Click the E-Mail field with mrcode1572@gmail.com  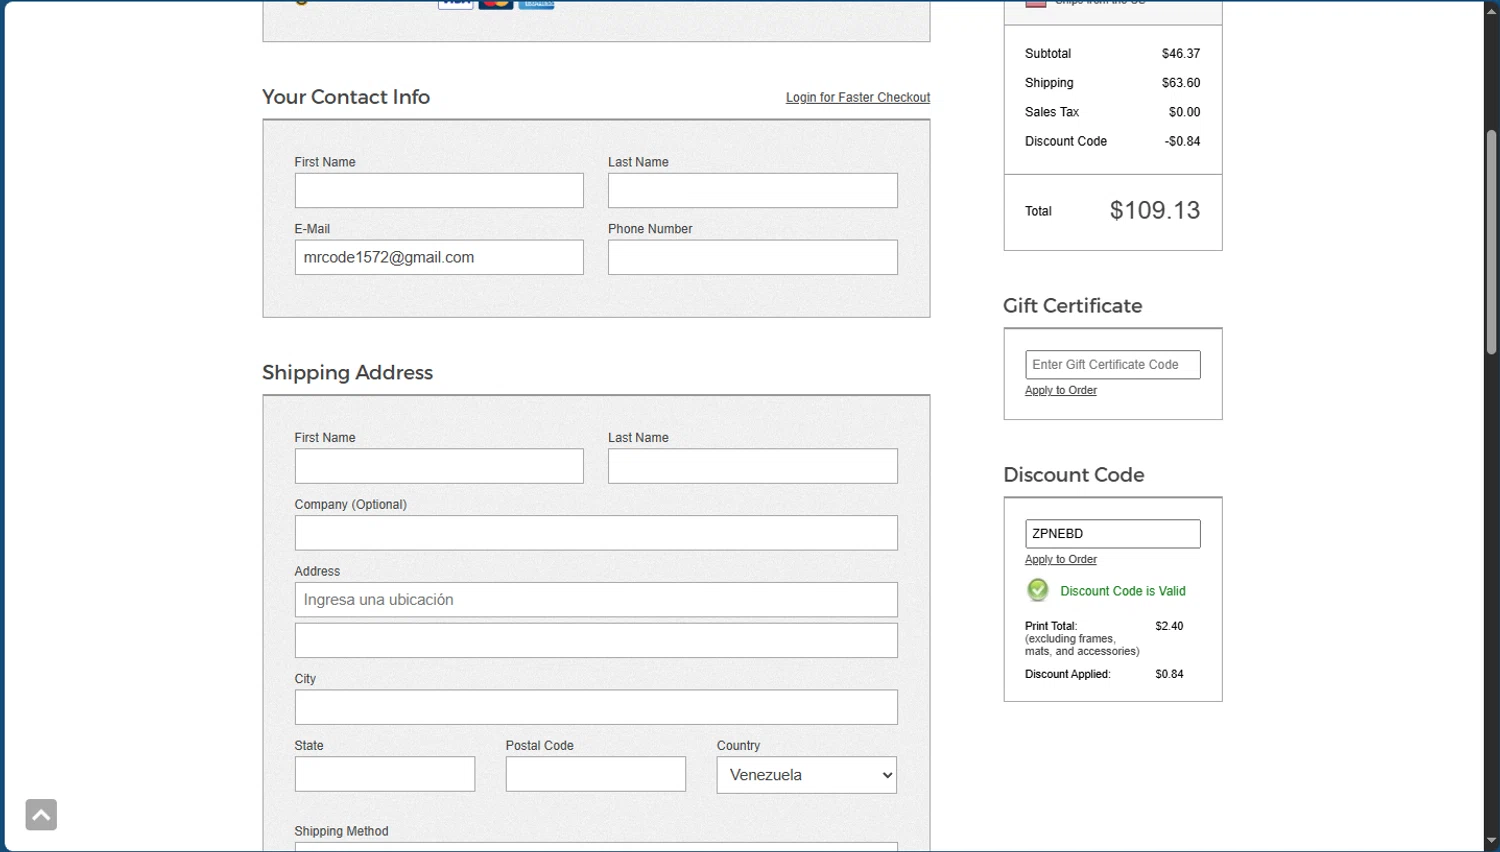point(439,257)
